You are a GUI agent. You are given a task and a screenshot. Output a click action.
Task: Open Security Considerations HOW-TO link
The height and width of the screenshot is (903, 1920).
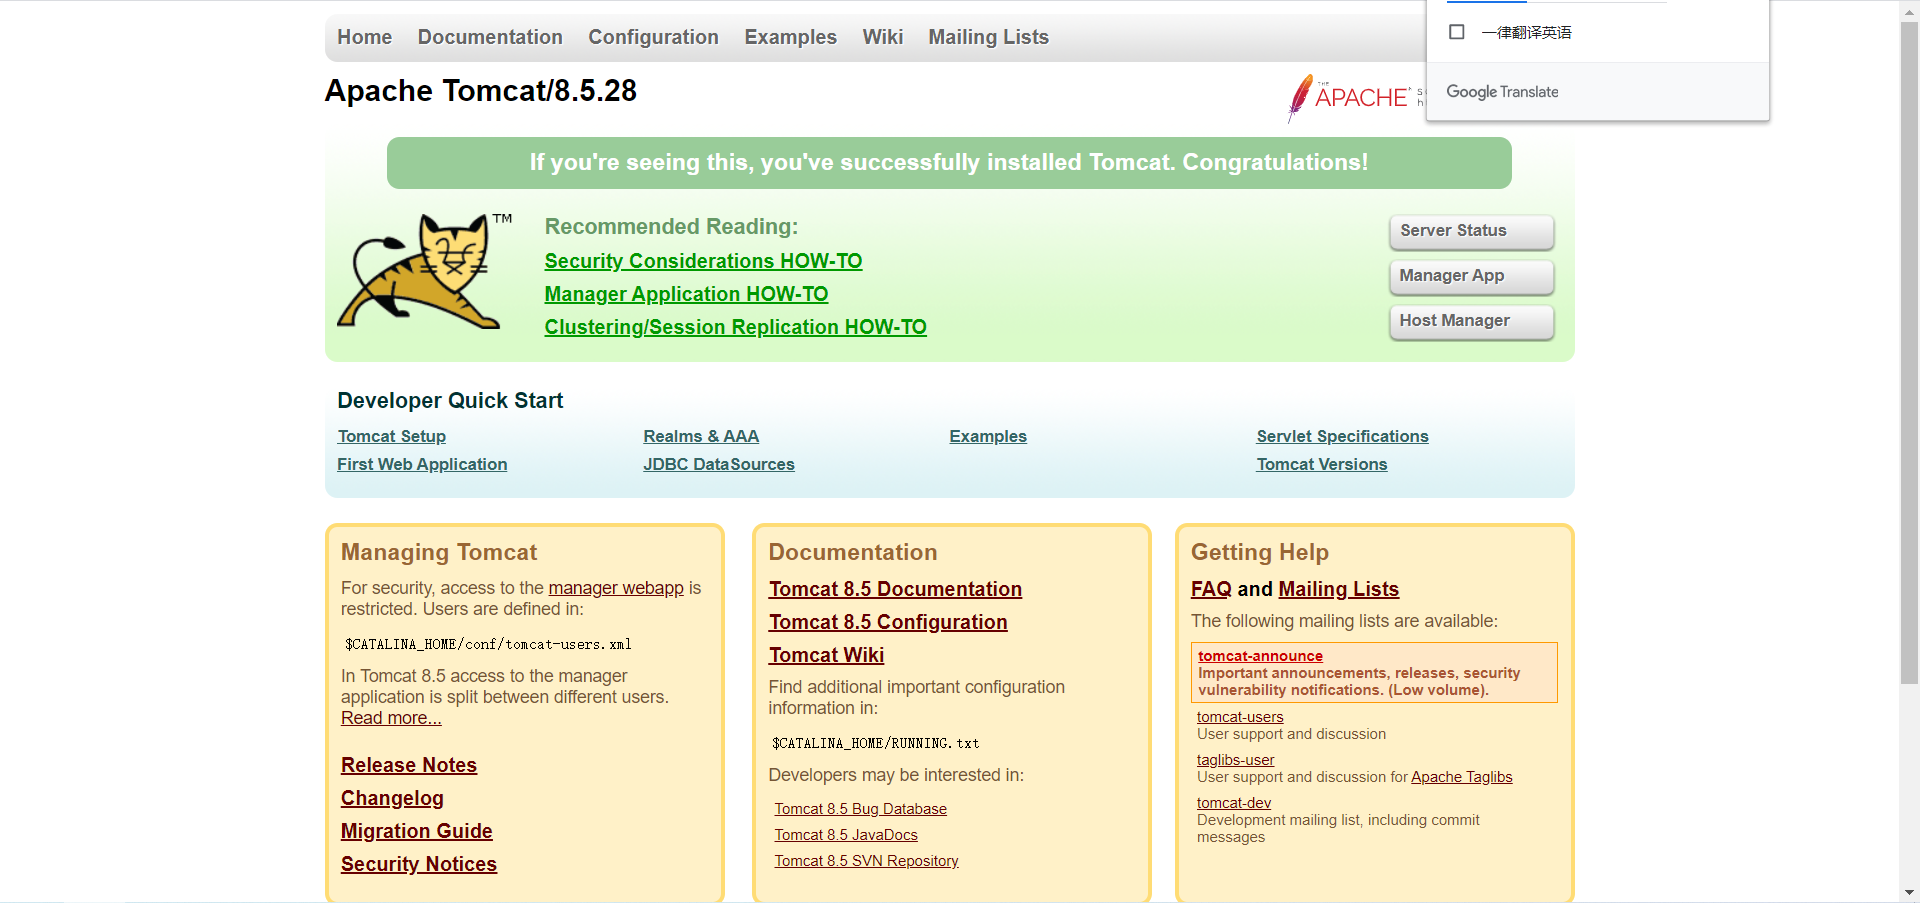(703, 261)
